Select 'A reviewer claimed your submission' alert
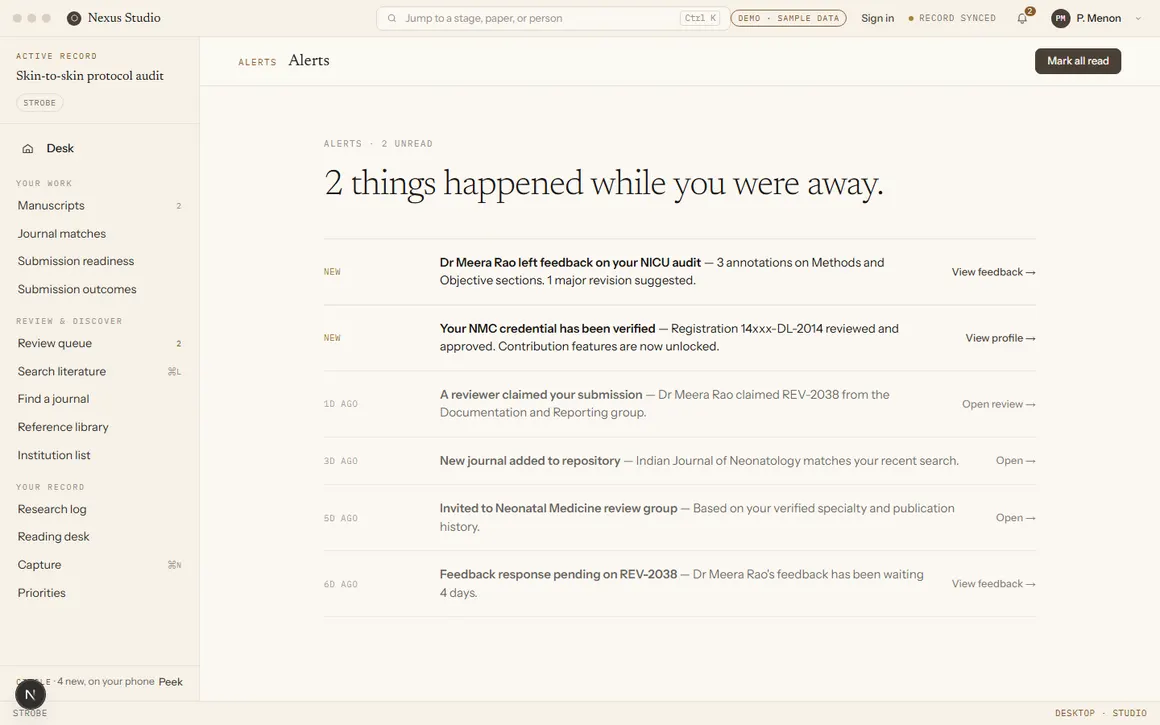The image size is (1160, 725). [541, 394]
